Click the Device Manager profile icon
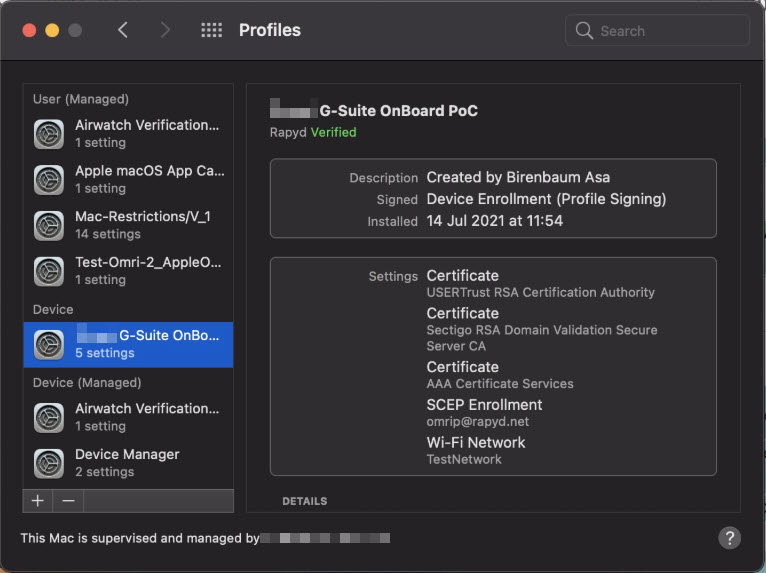 49,463
